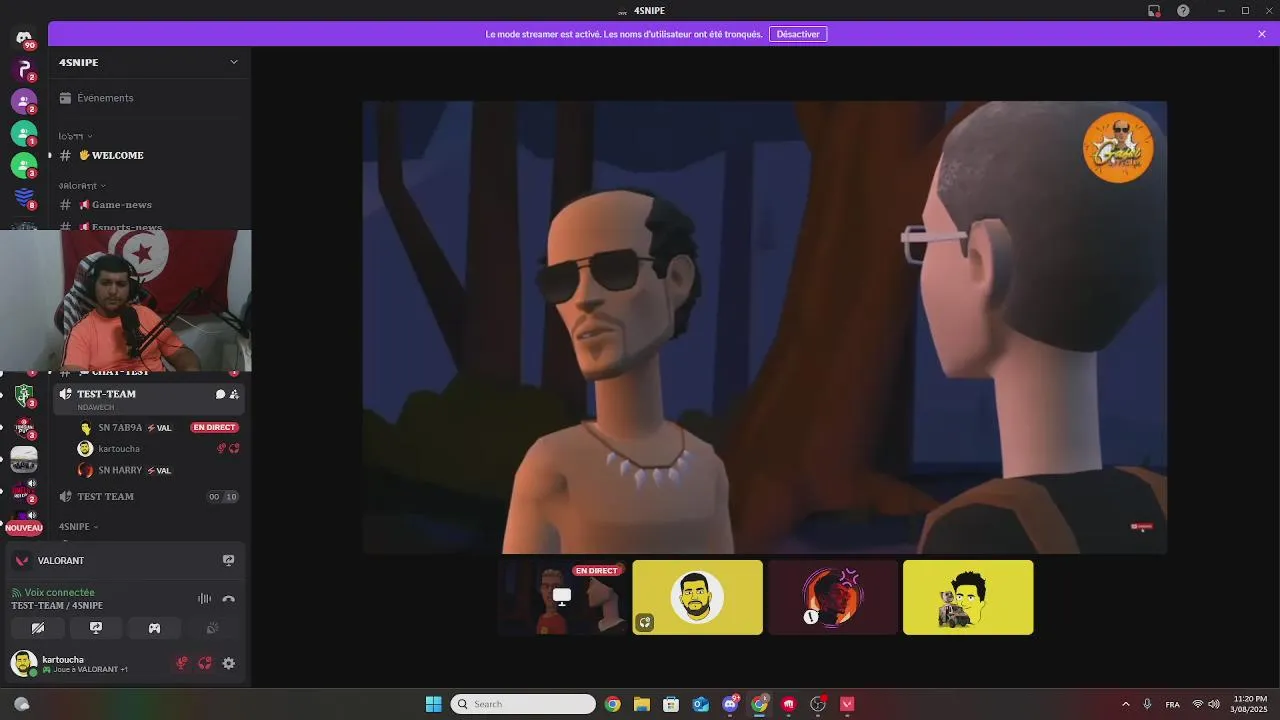Open Discord taskbar icon
Screen dimensions: 1280x720
pos(730,704)
